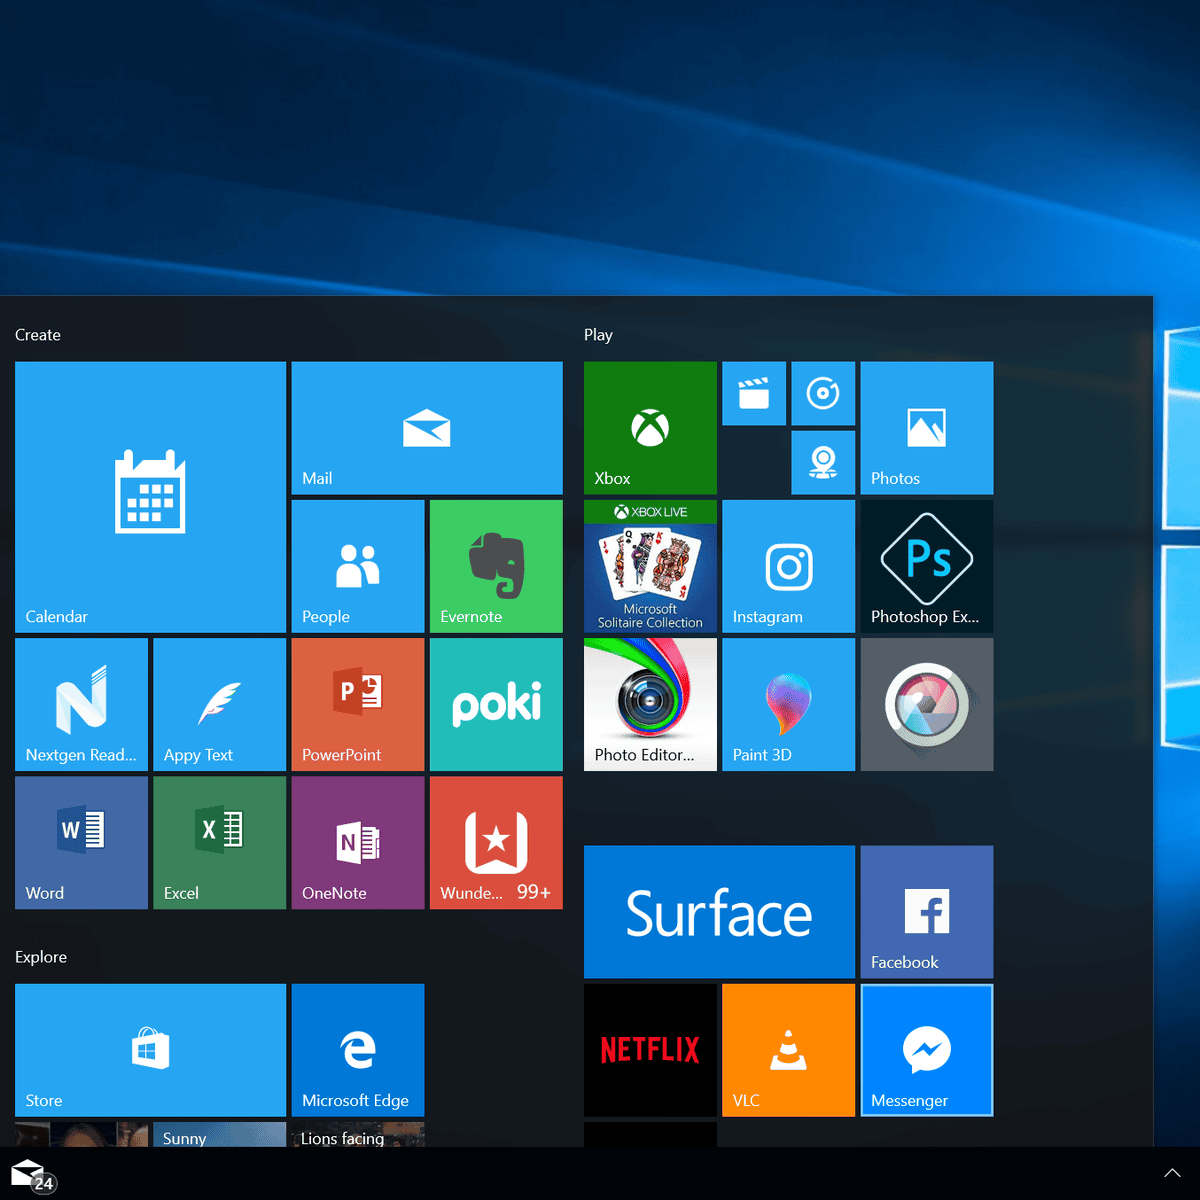1200x1200 pixels.
Task: Open the Evernote elephant tile
Action: (495, 566)
